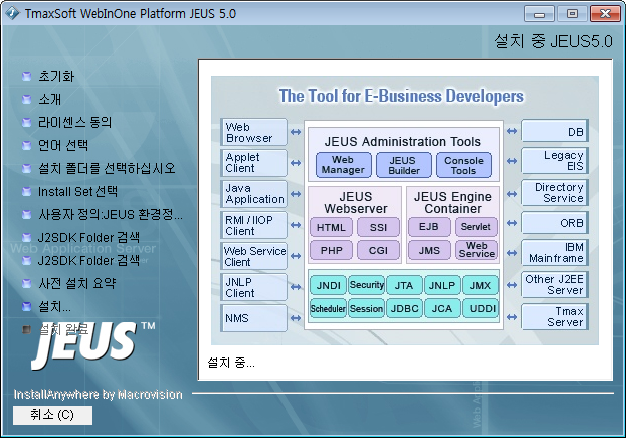Click the bullet icon beside 소개

pyautogui.click(x=26, y=99)
